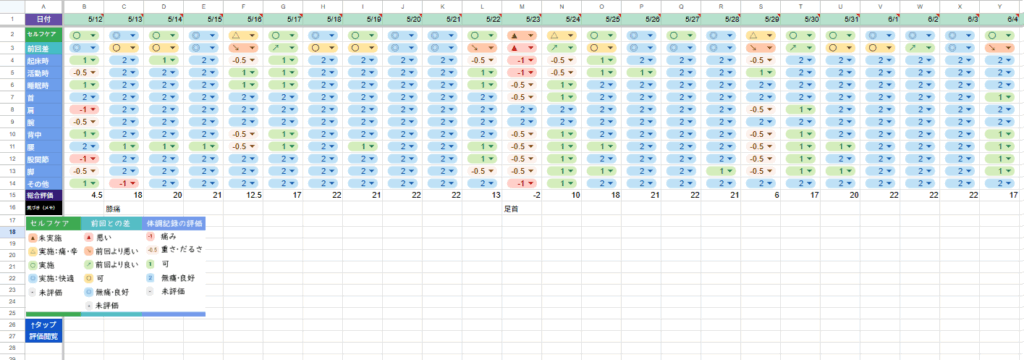Click the 痛み -1 red badge in legend
The width and height of the screenshot is (1024, 360).
[150, 237]
